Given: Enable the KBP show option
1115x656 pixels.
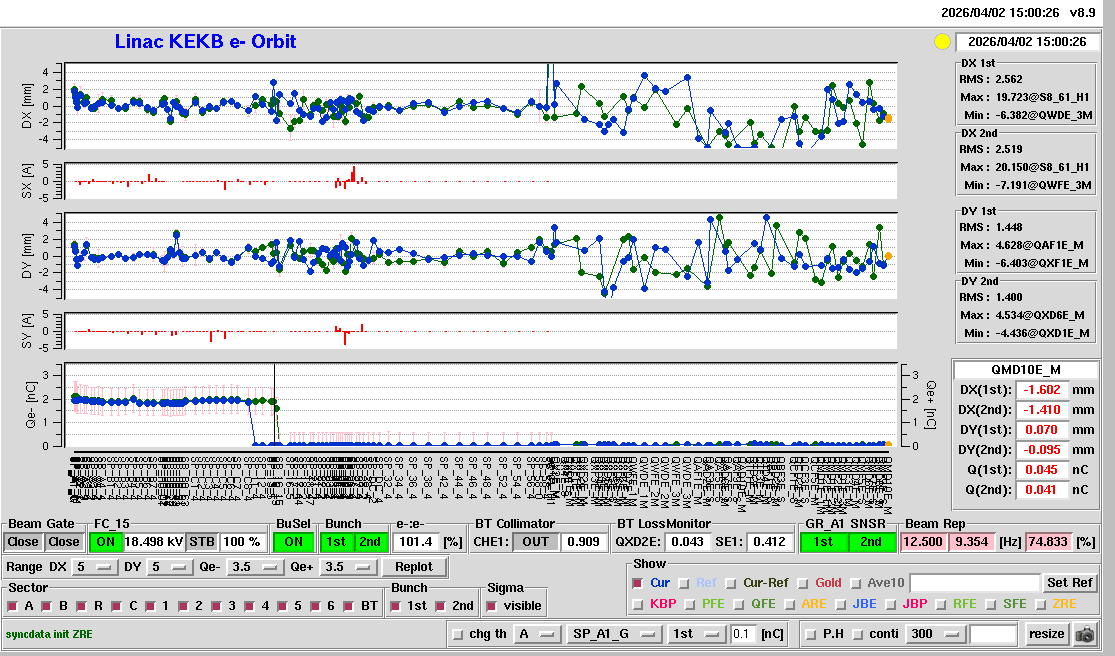Looking at the screenshot, I should pos(638,604).
